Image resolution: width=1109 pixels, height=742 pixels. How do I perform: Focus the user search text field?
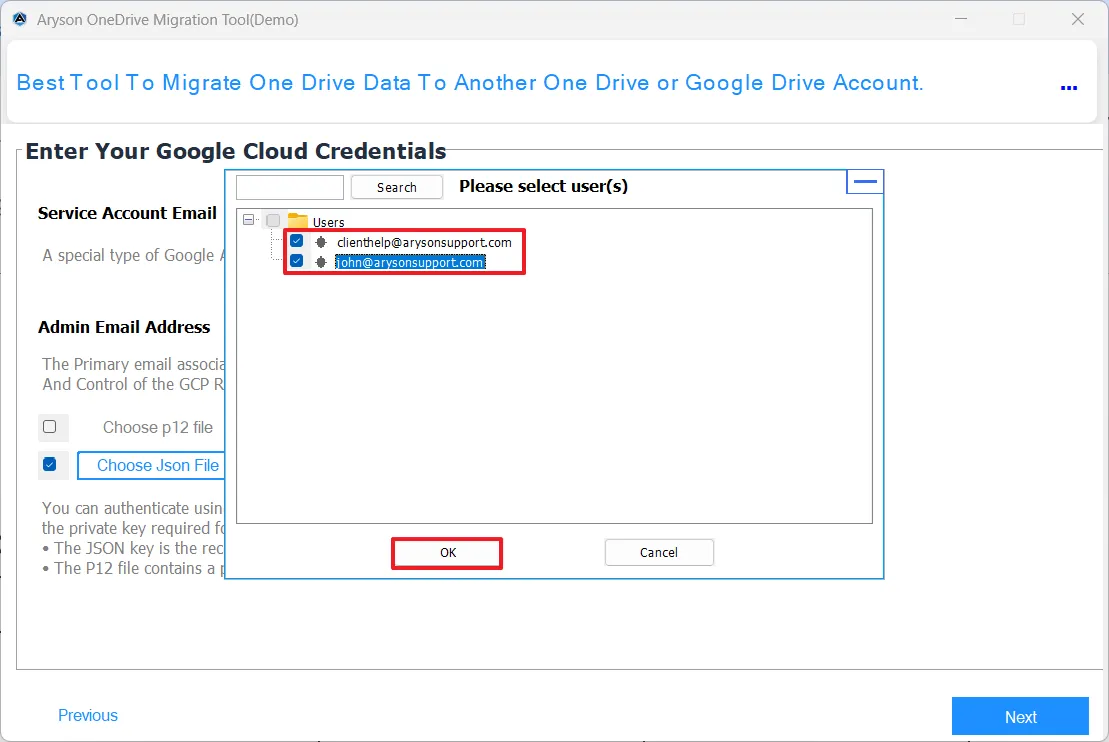(x=290, y=187)
